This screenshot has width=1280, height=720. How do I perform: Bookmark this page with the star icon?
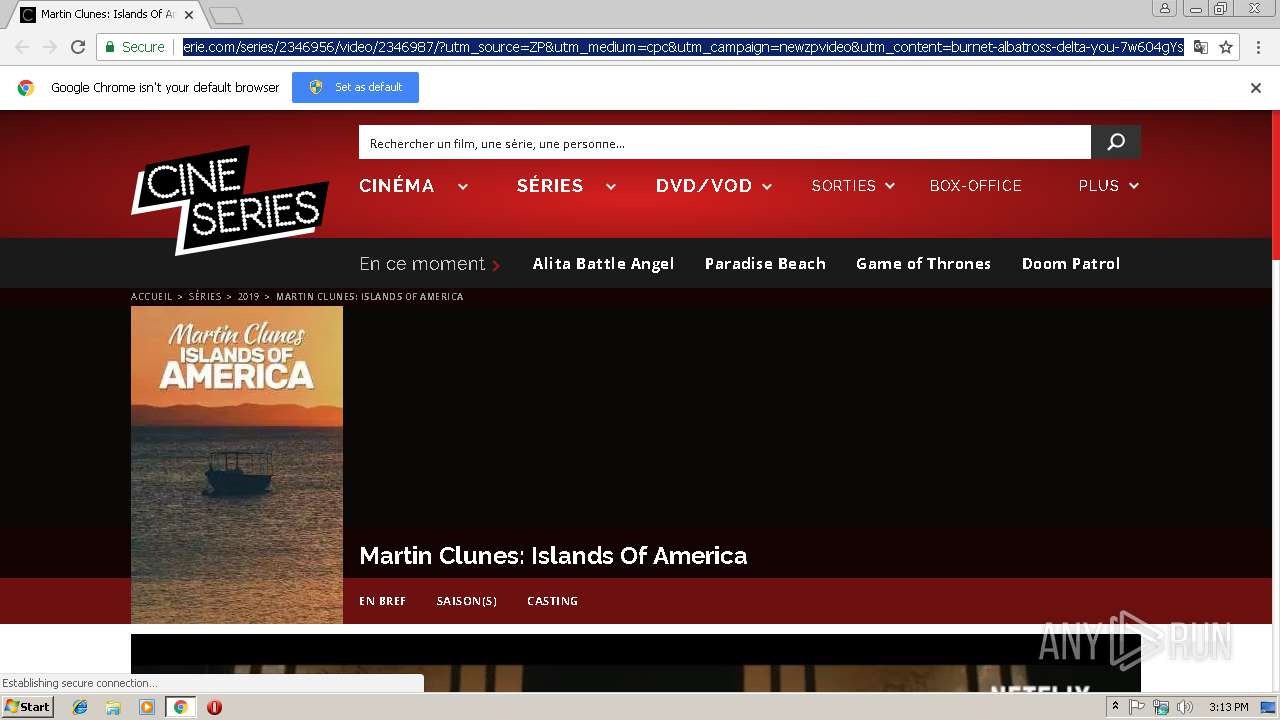tap(1226, 47)
